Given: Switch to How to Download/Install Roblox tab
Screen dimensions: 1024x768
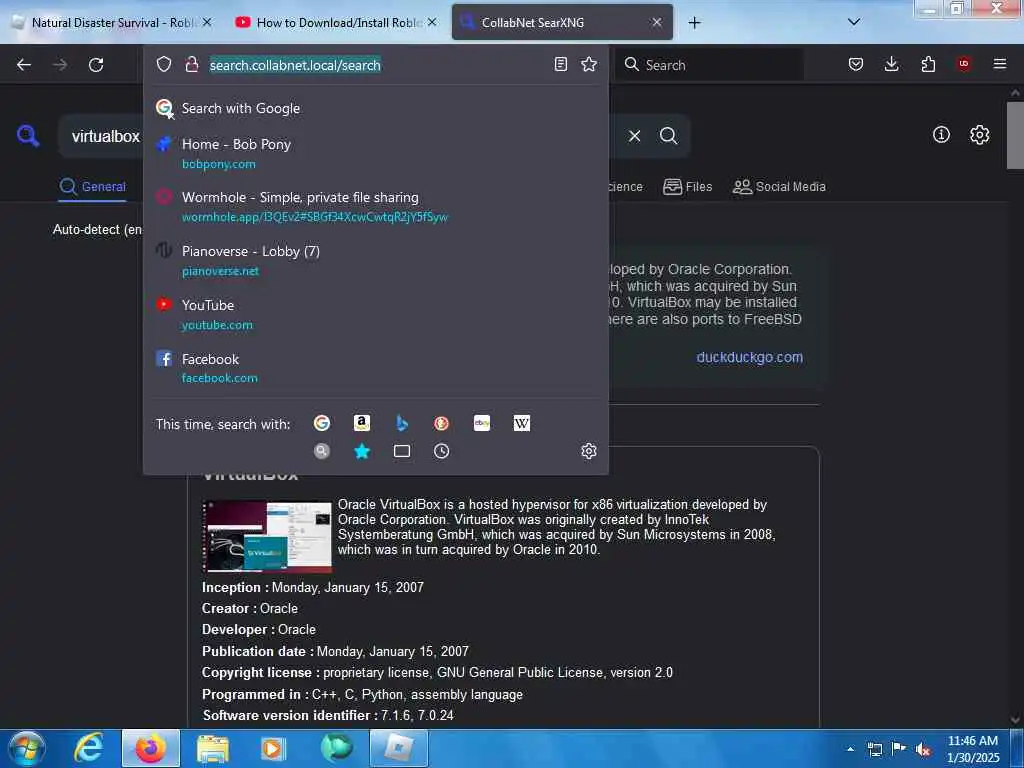Looking at the screenshot, I should coord(336,22).
